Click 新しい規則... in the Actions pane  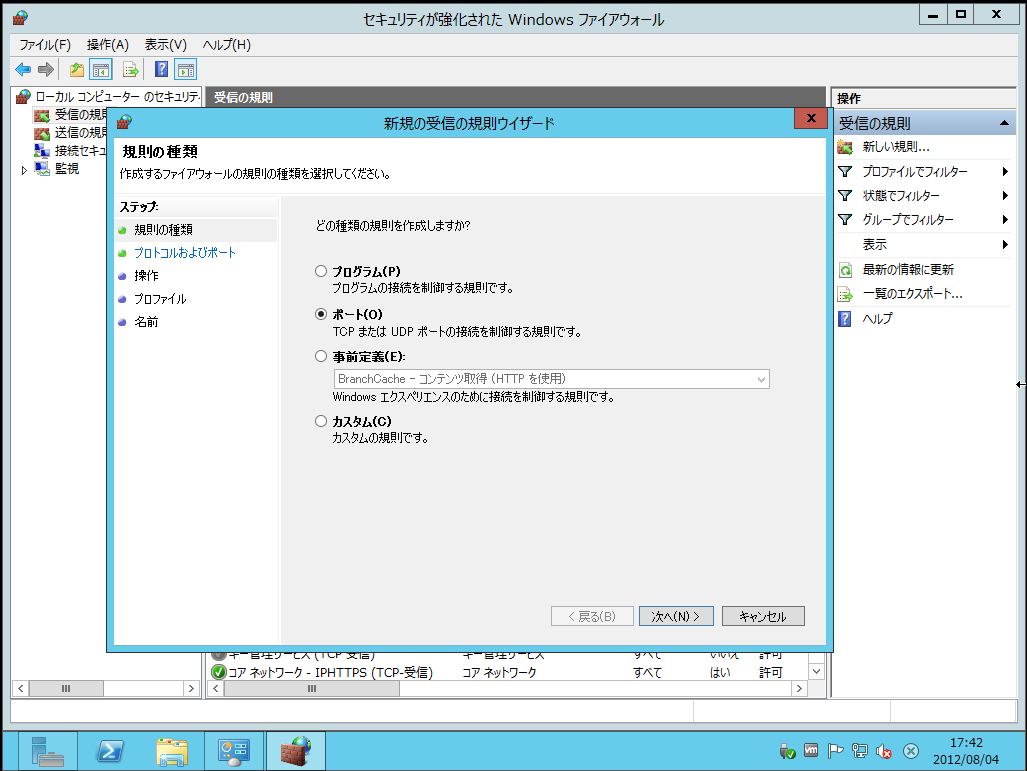click(896, 147)
